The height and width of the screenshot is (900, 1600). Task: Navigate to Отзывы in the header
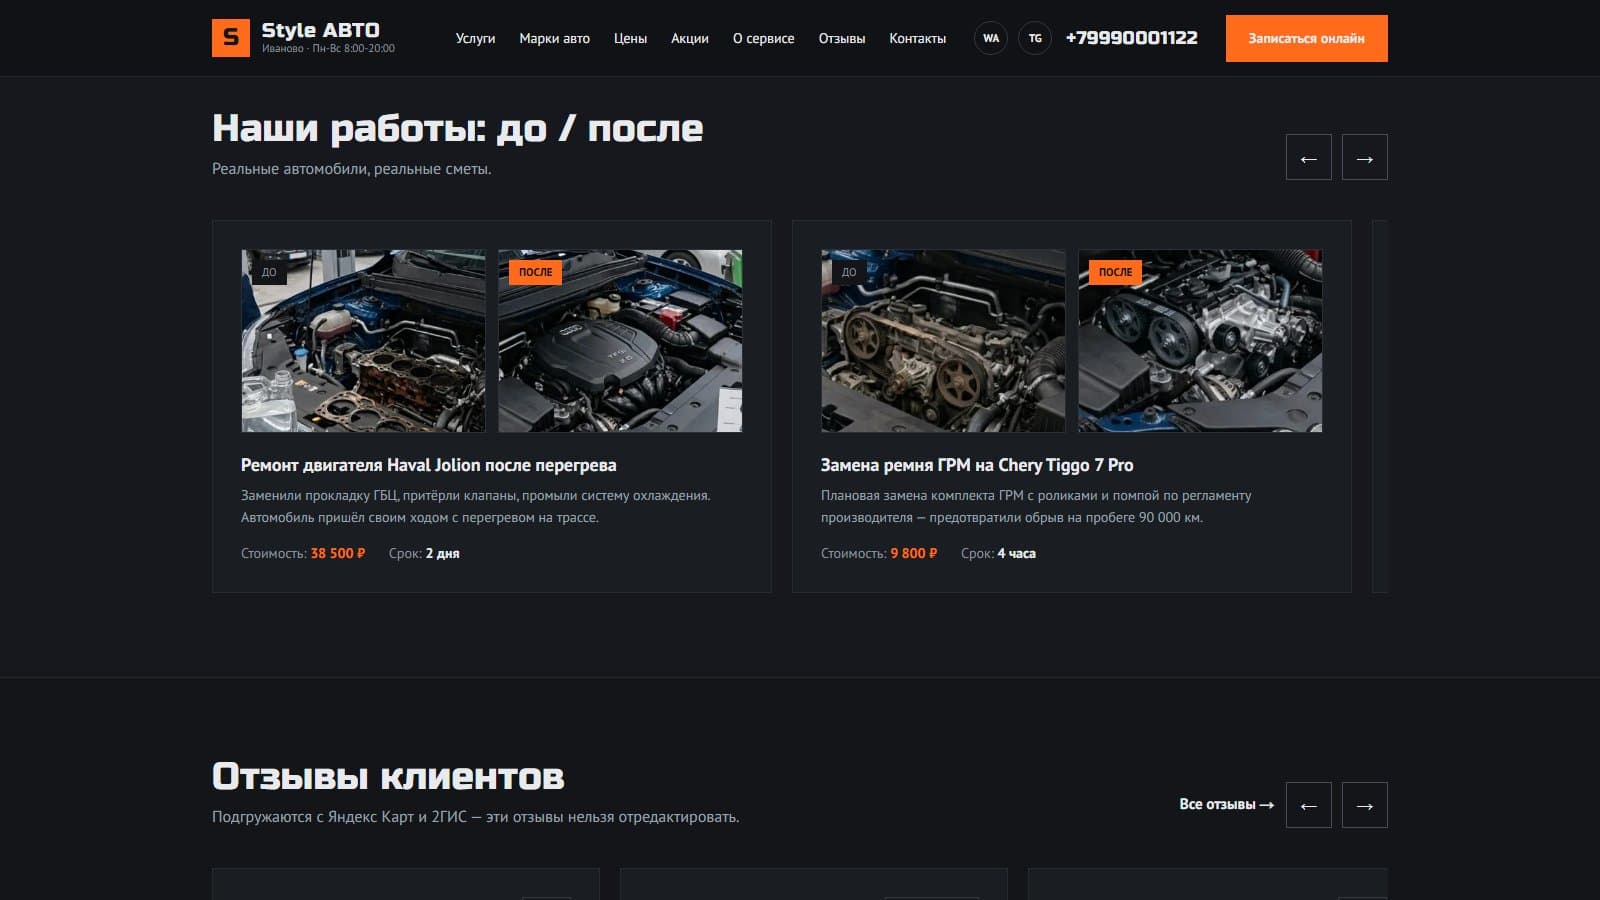click(x=842, y=38)
